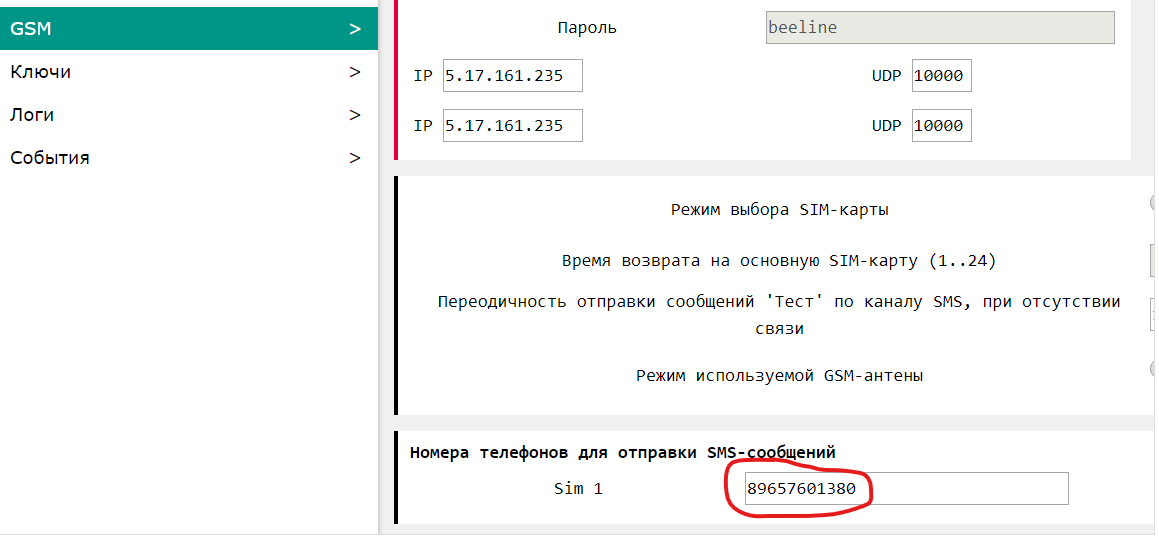Expand the Ключи chevron arrow

(x=356, y=72)
